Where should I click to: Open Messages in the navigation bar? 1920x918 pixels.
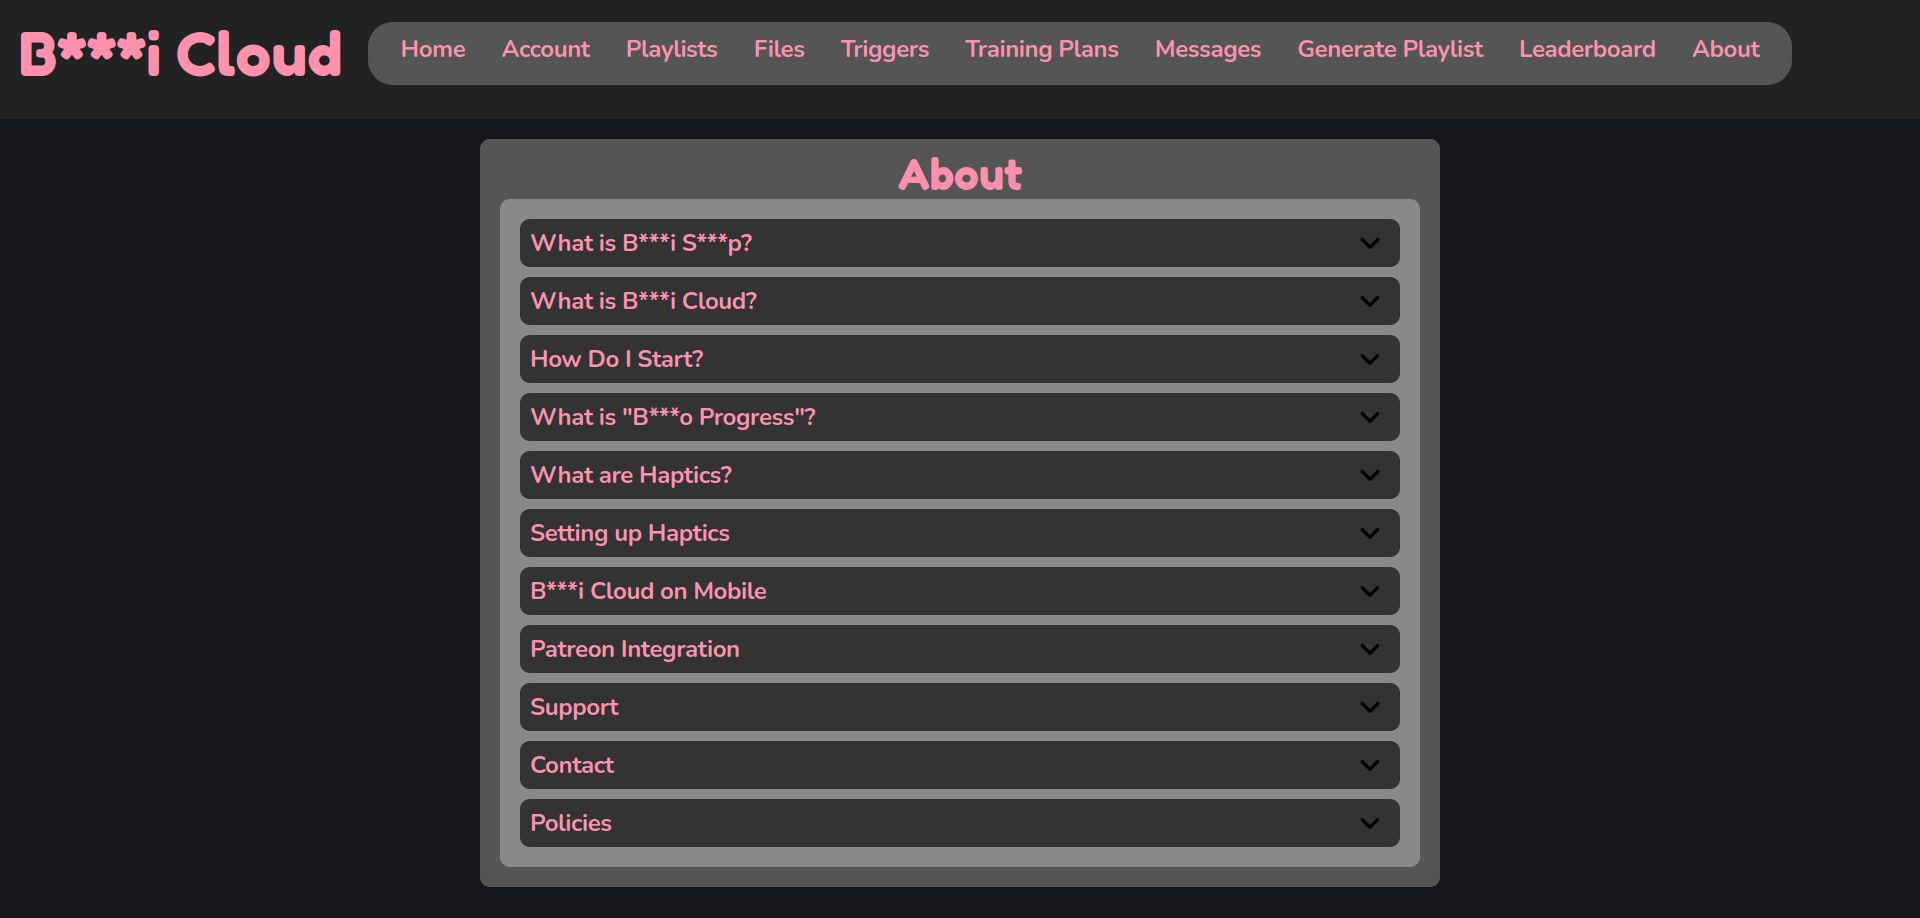point(1208,49)
